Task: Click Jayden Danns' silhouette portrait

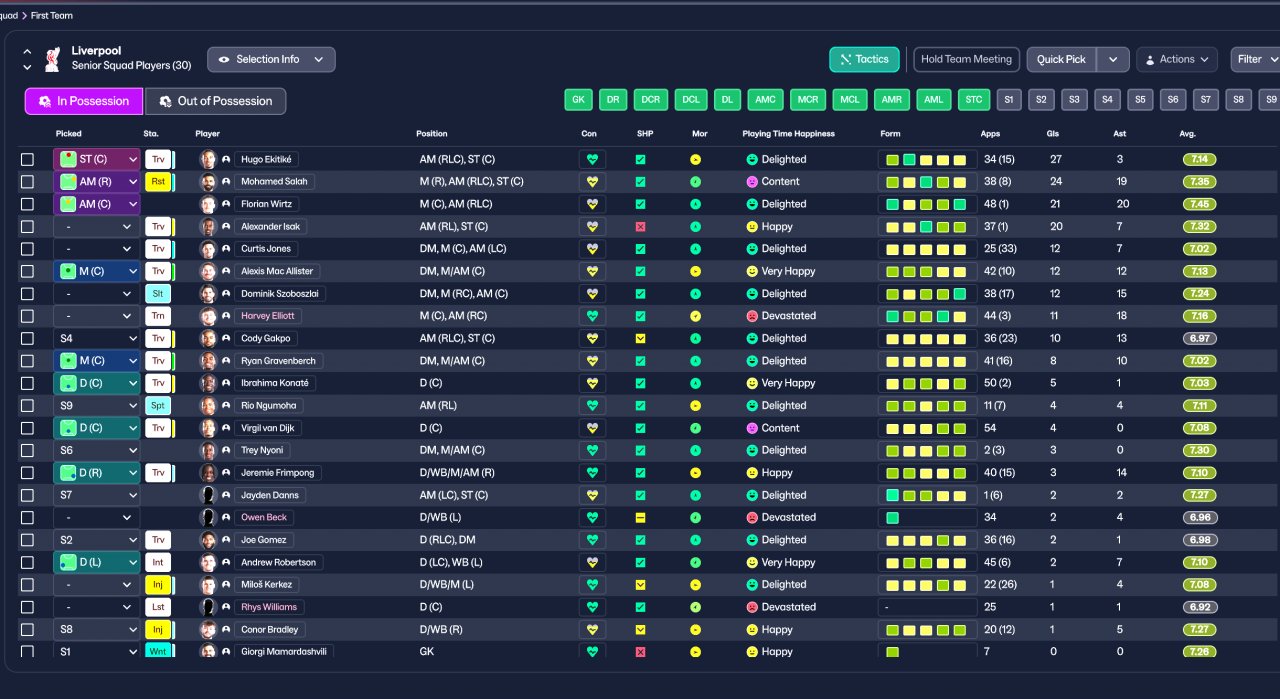Action: coord(208,495)
